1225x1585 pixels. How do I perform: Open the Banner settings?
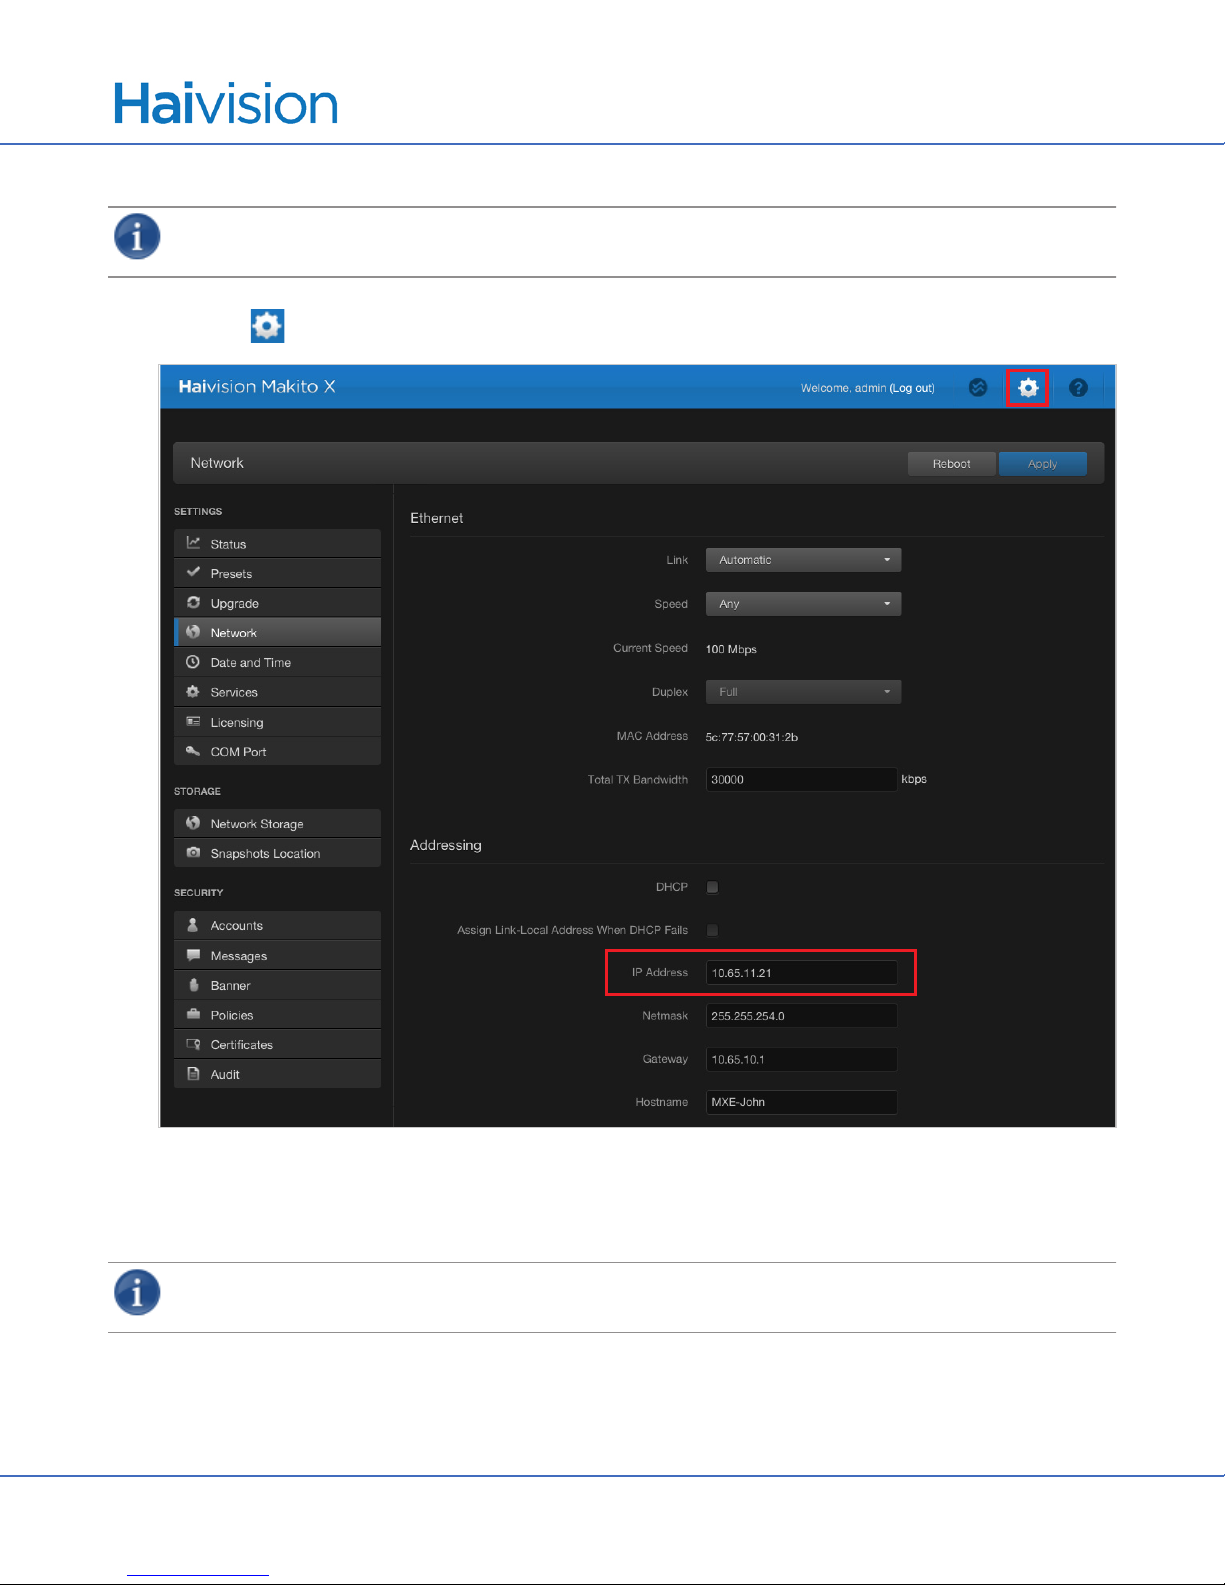click(x=277, y=985)
